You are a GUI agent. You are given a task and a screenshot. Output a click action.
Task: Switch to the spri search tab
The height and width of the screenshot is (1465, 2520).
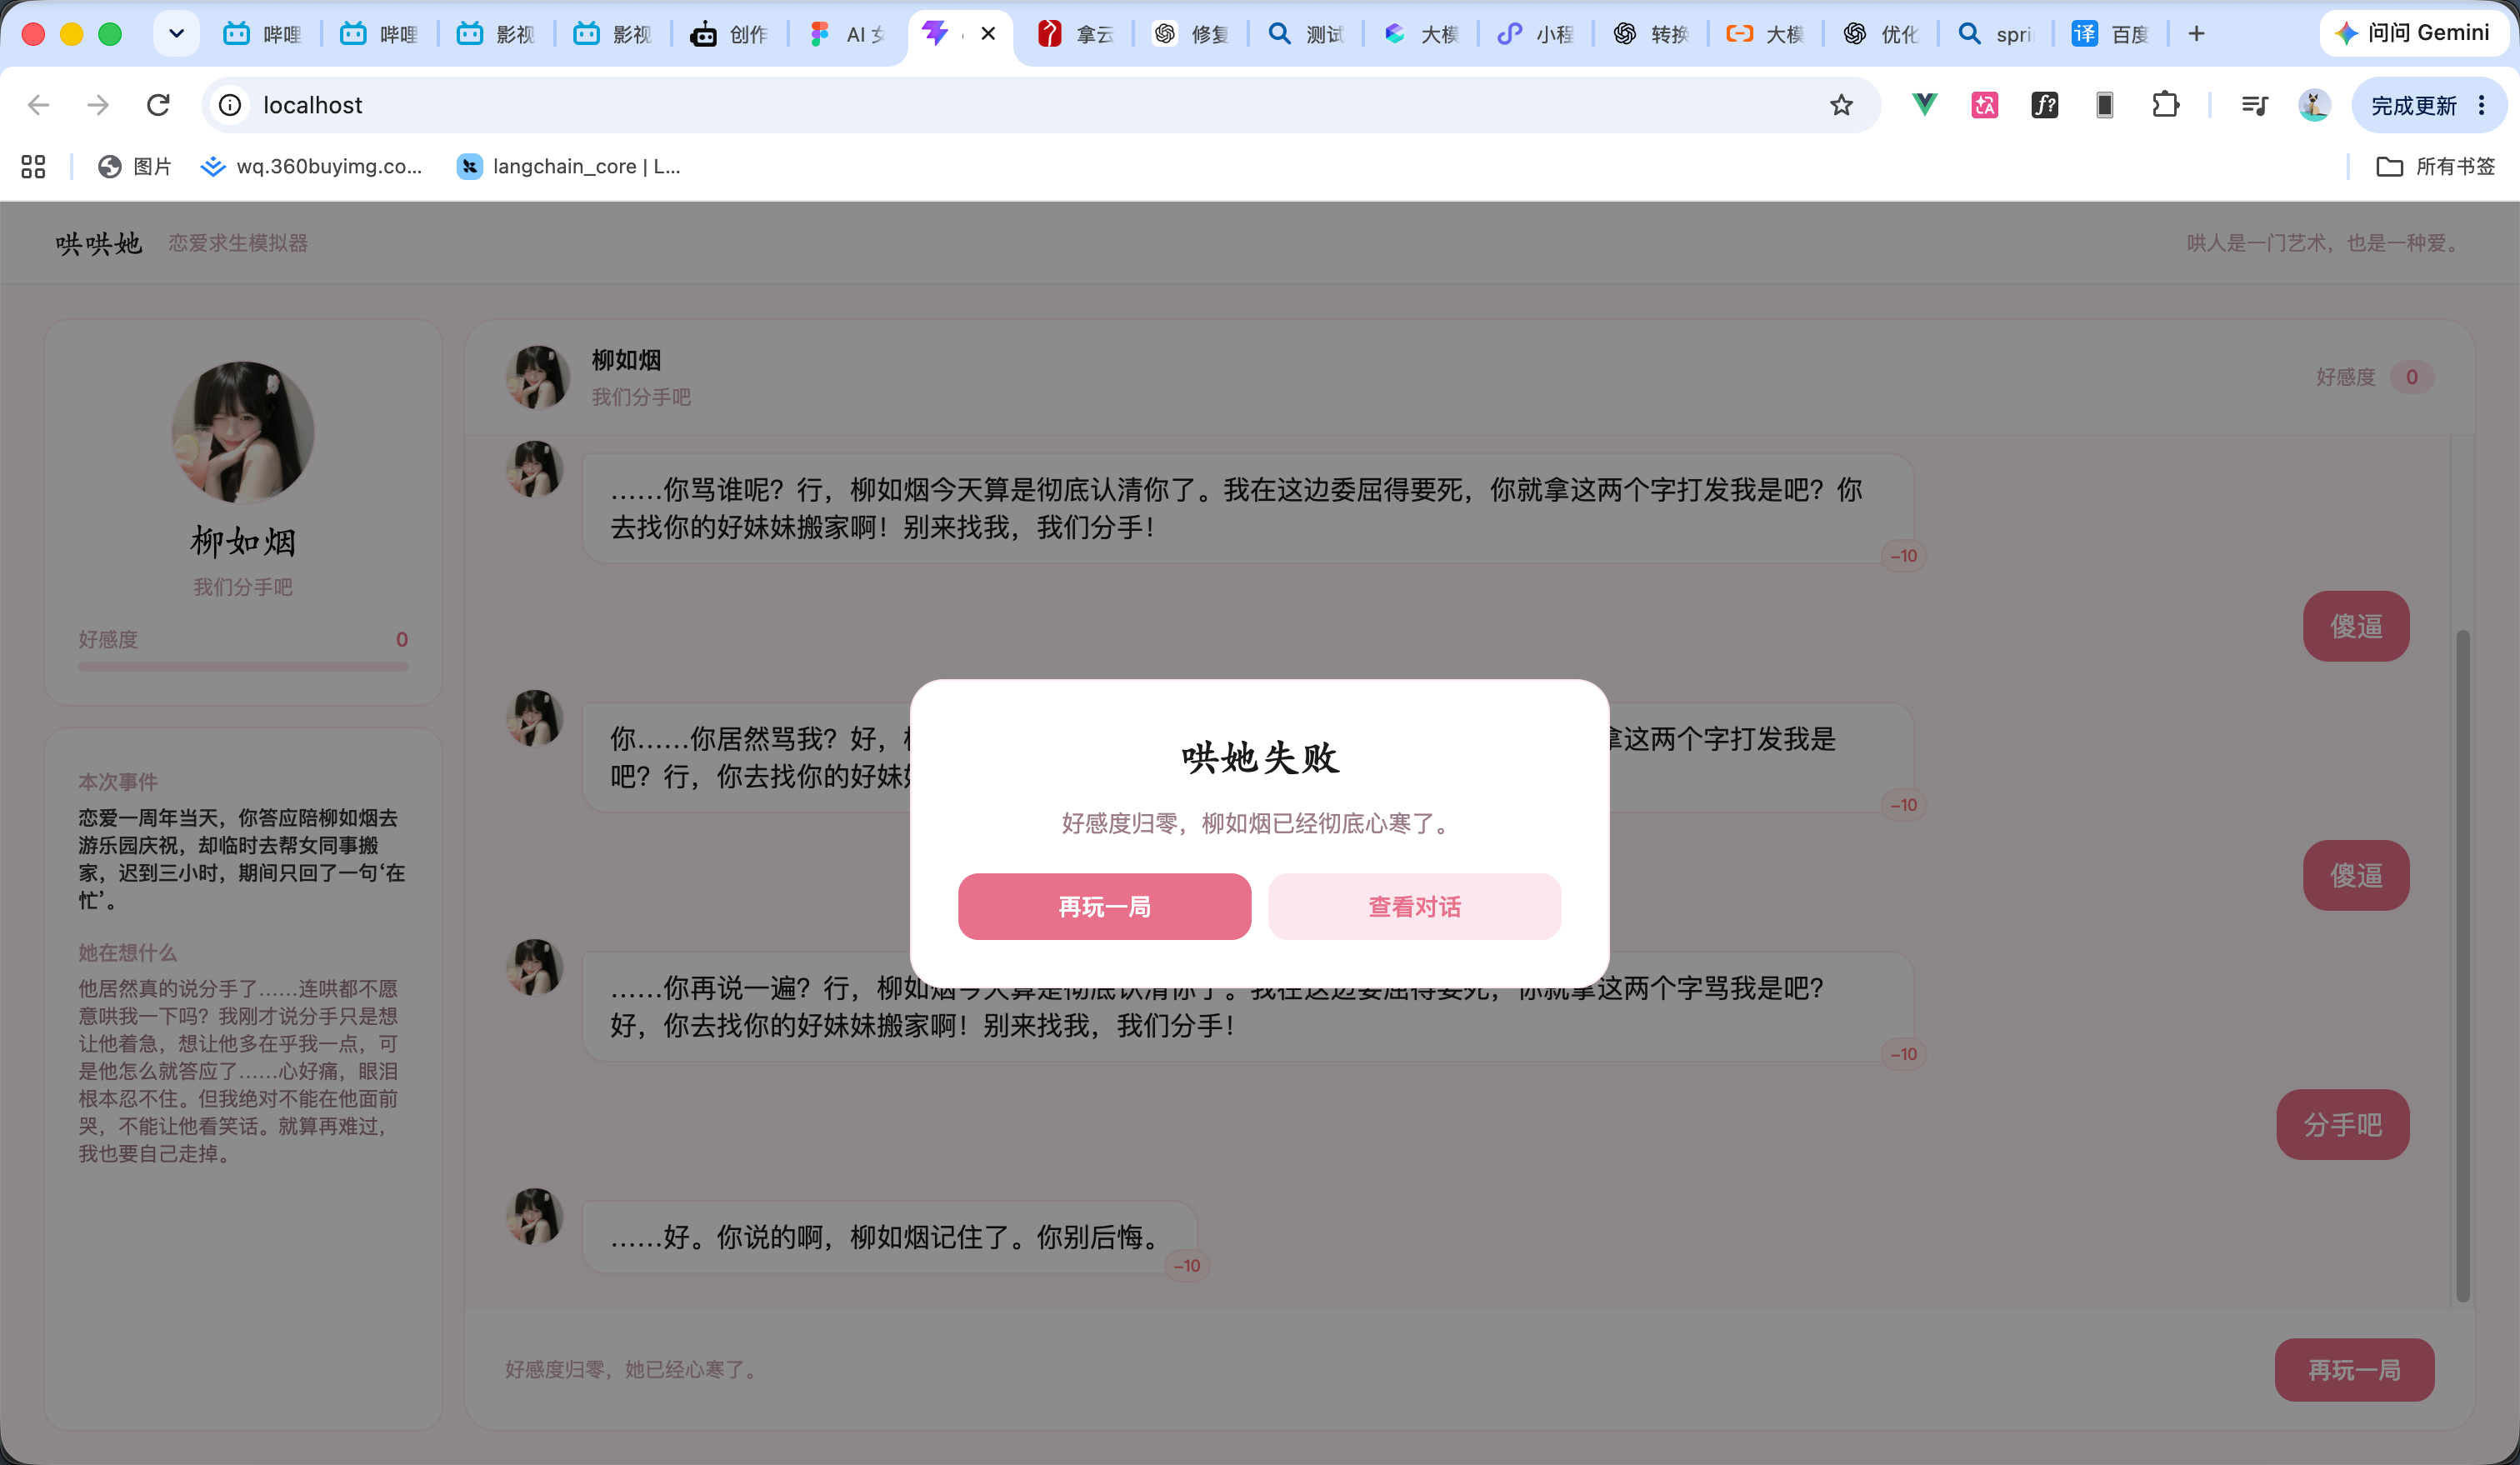[1995, 34]
